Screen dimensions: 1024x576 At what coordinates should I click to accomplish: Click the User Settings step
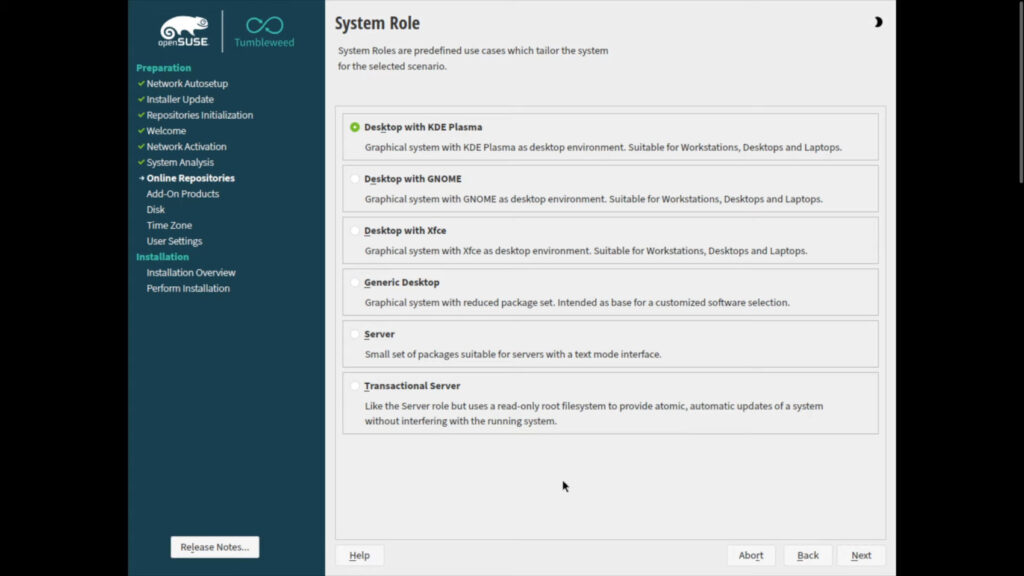[174, 241]
